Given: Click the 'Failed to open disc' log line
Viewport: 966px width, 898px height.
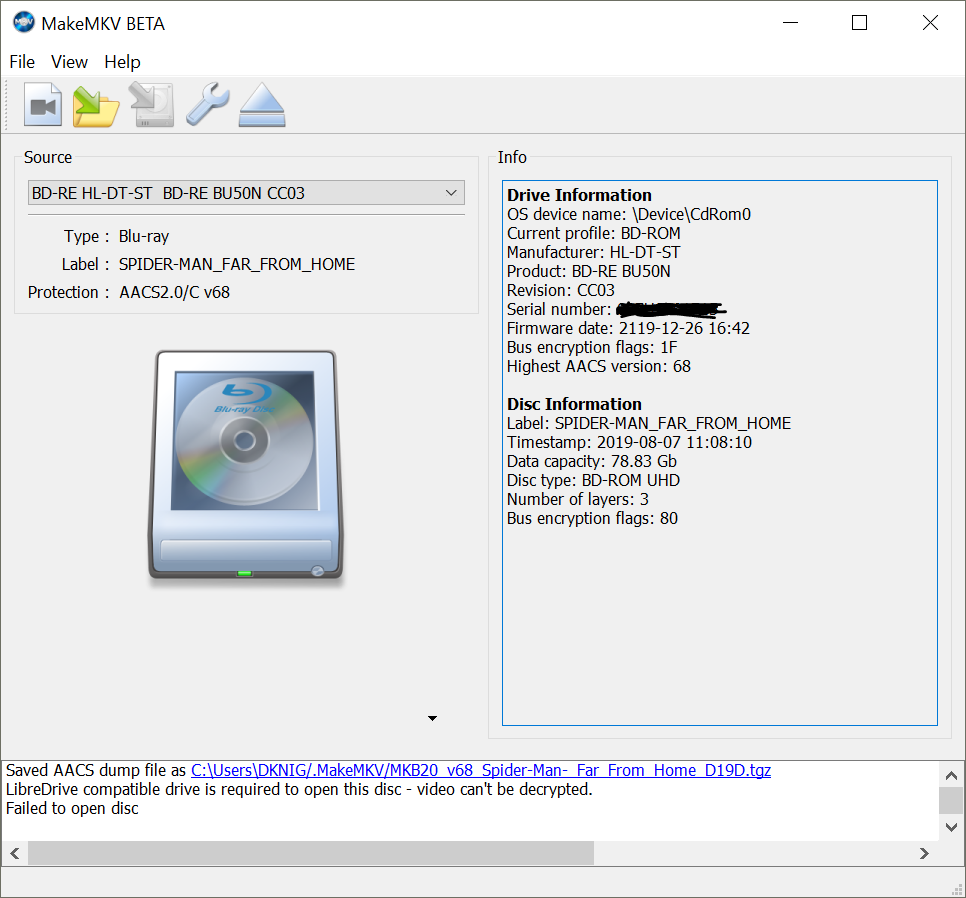Looking at the screenshot, I should click(x=72, y=809).
